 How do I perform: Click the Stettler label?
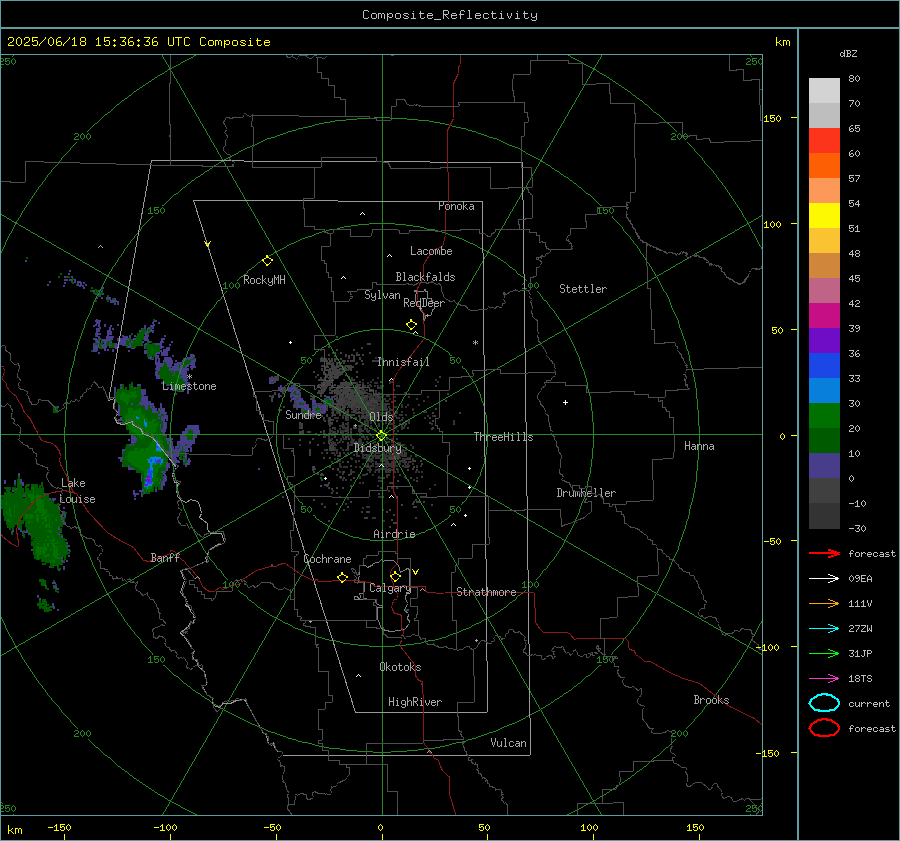point(583,289)
